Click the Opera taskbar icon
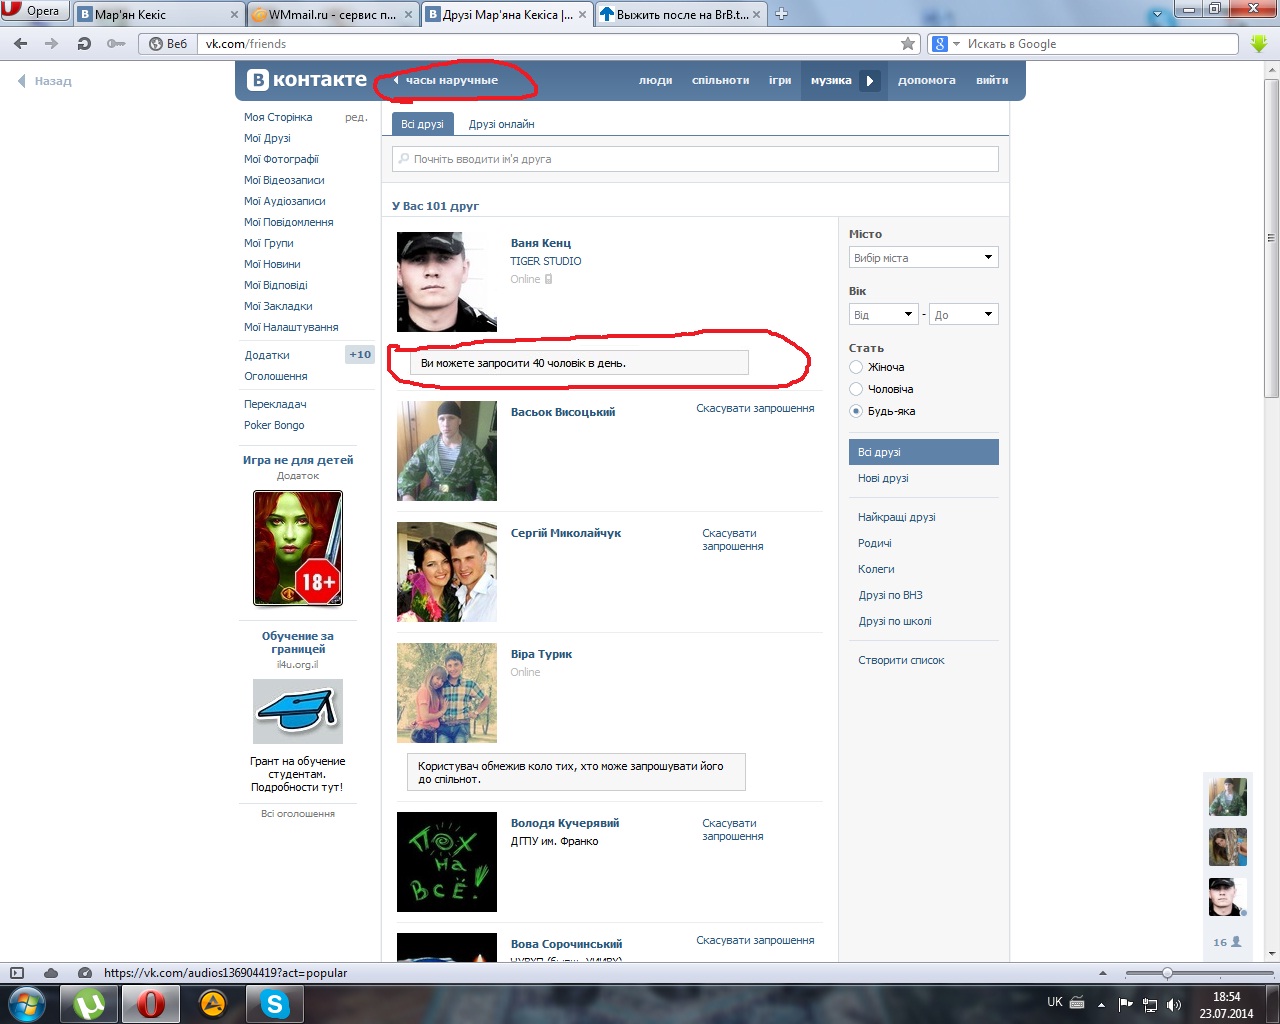Screen dimensions: 1280x1024 click(x=151, y=1003)
